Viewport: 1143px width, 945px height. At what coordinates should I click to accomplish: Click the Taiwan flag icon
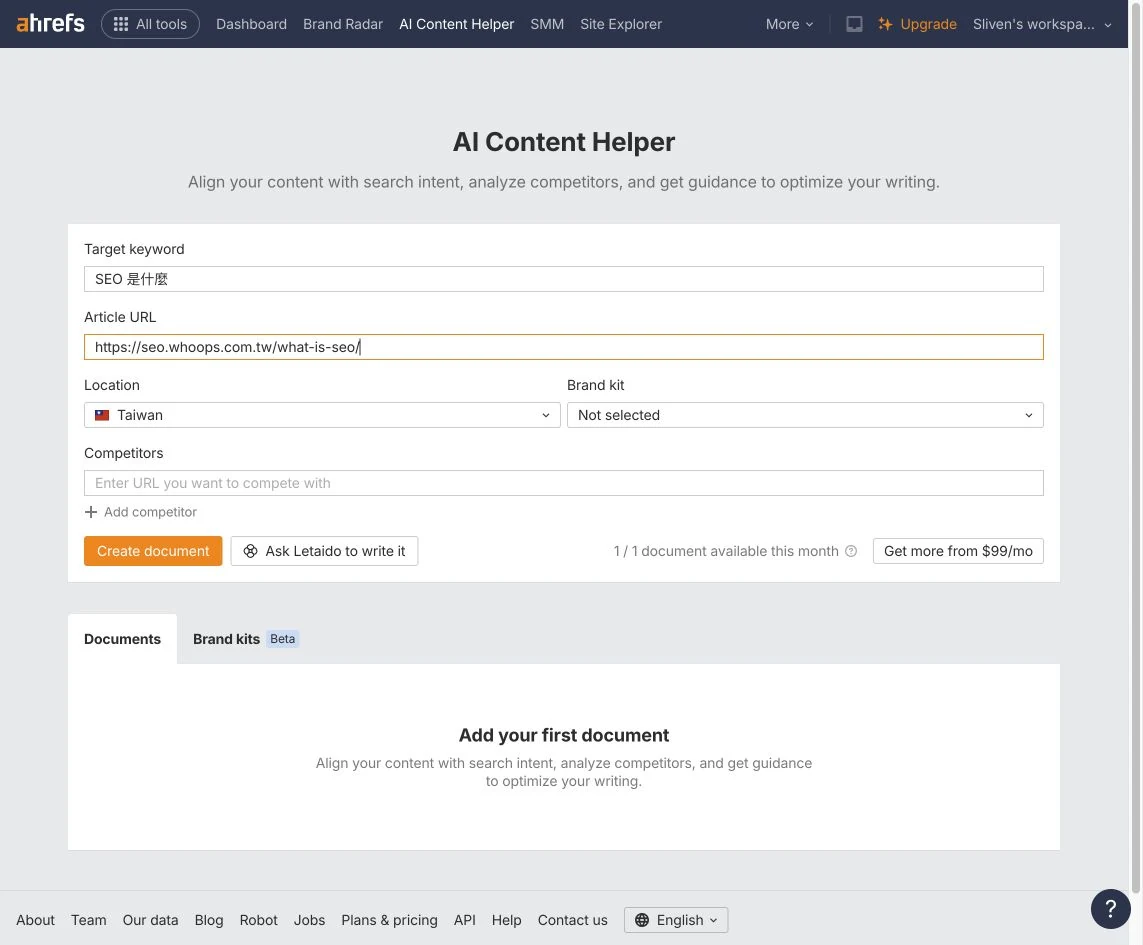tap(102, 415)
